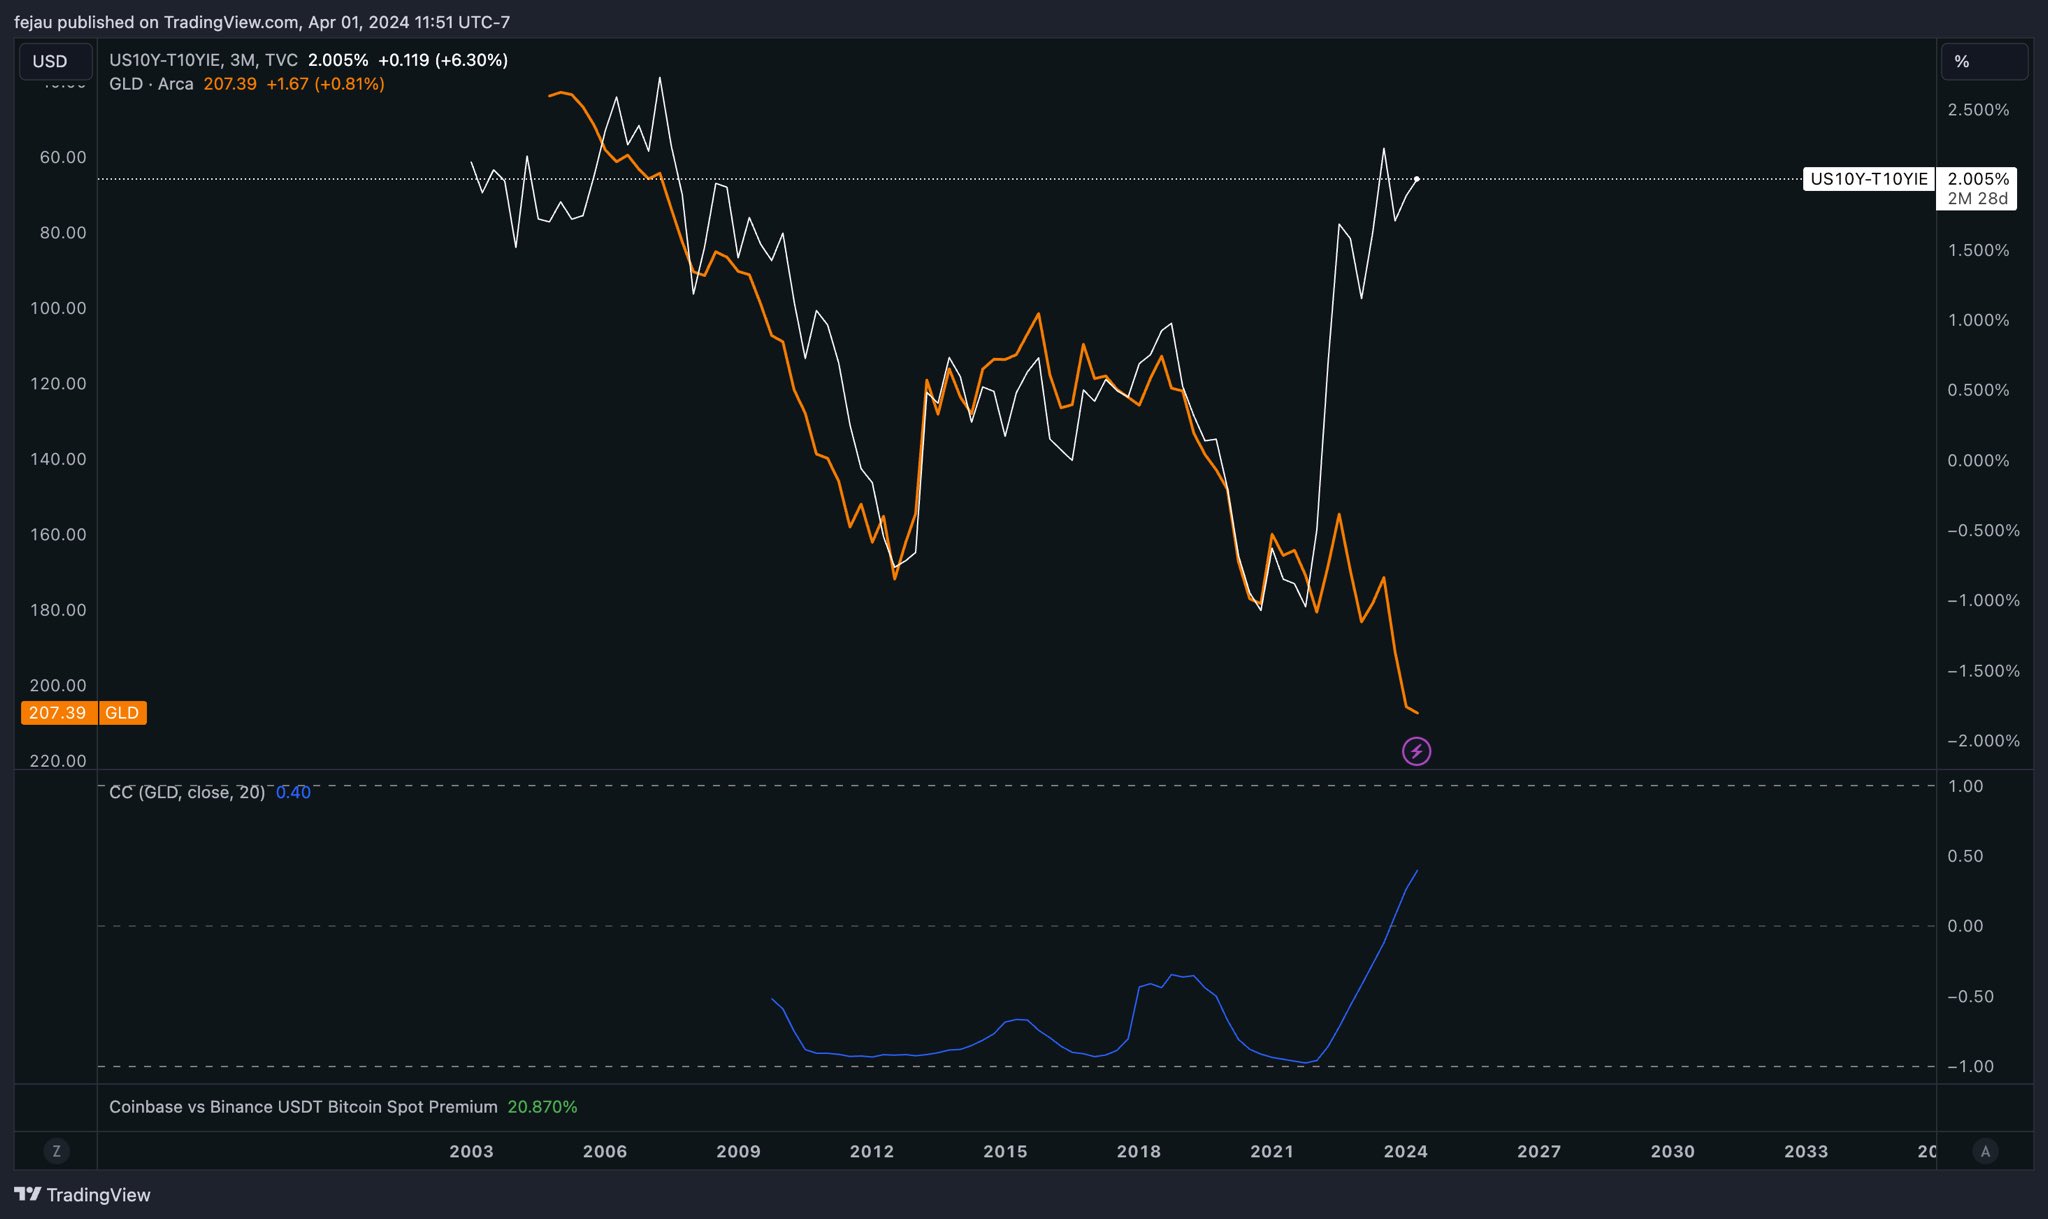The height and width of the screenshot is (1219, 2048).
Task: Click the Z timezone button on time axis
Action: pyautogui.click(x=56, y=1151)
